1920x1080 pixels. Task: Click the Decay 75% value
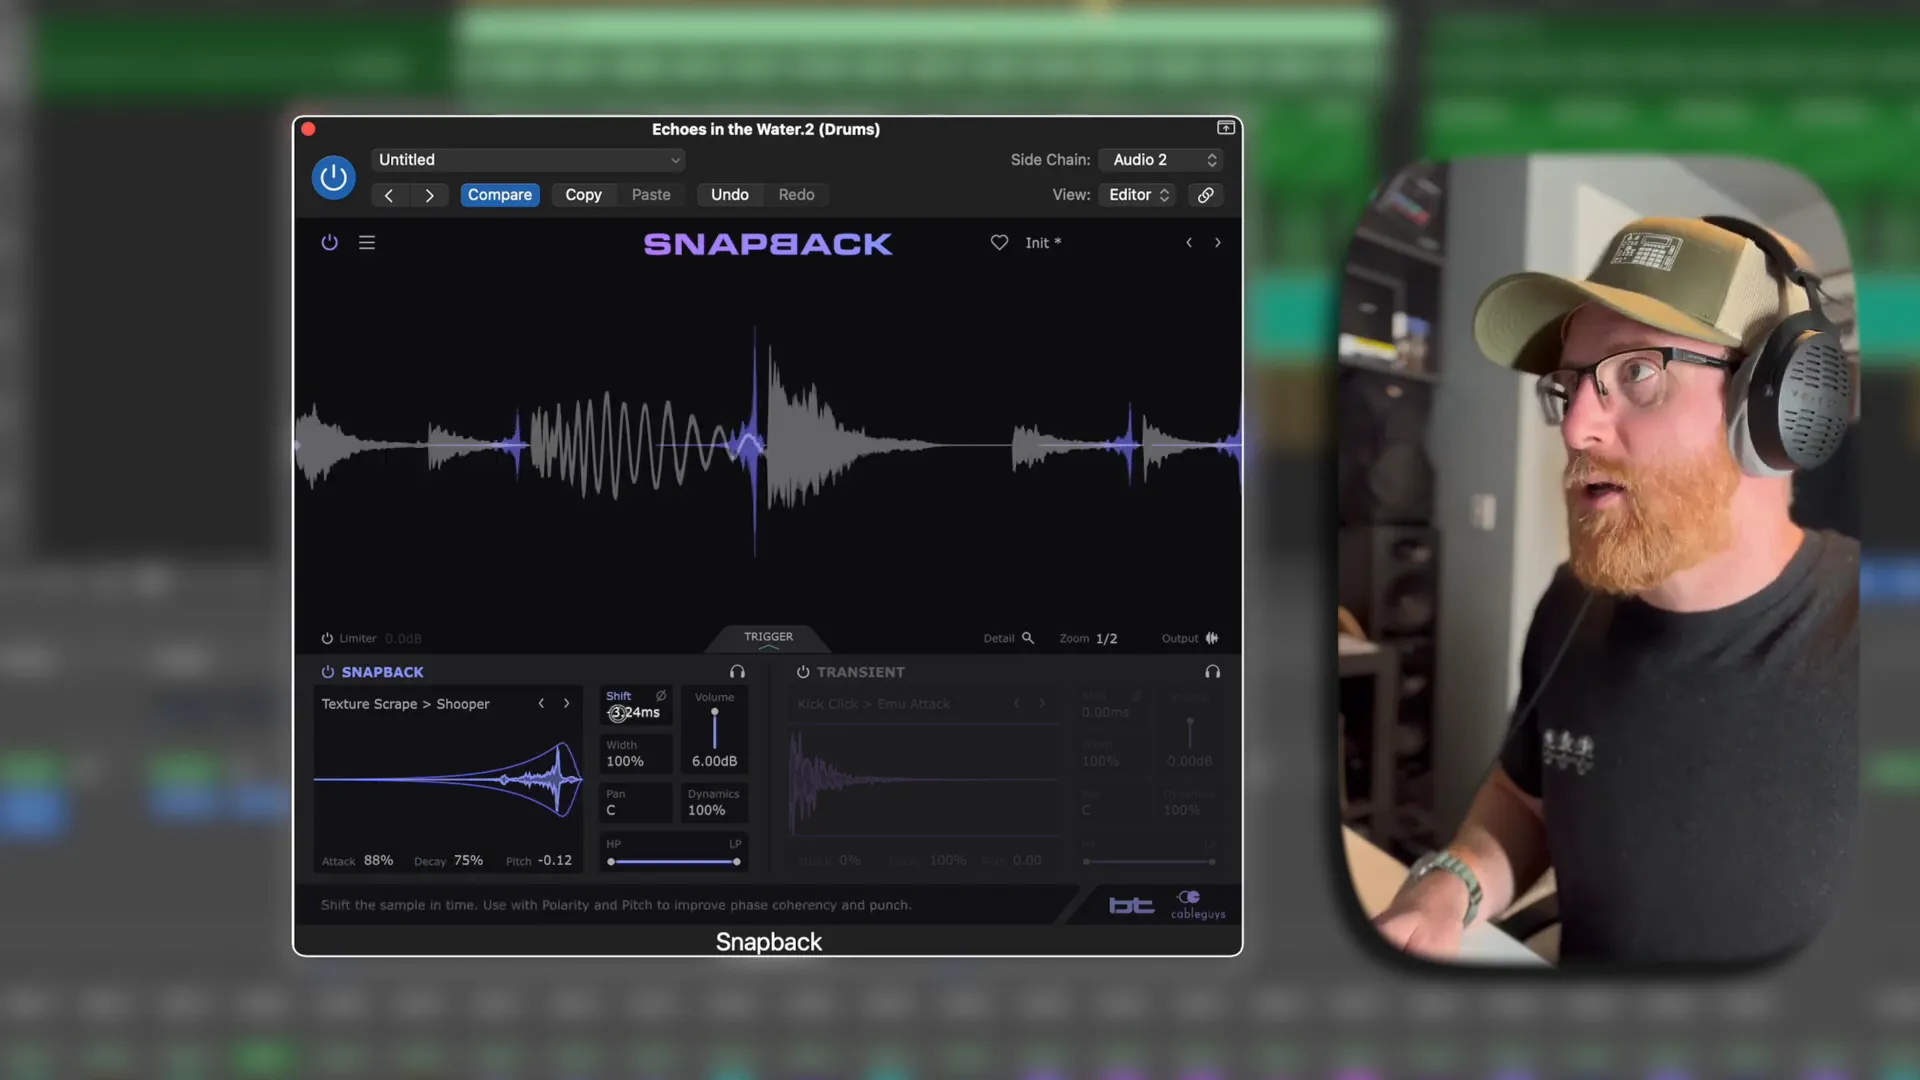(468, 861)
